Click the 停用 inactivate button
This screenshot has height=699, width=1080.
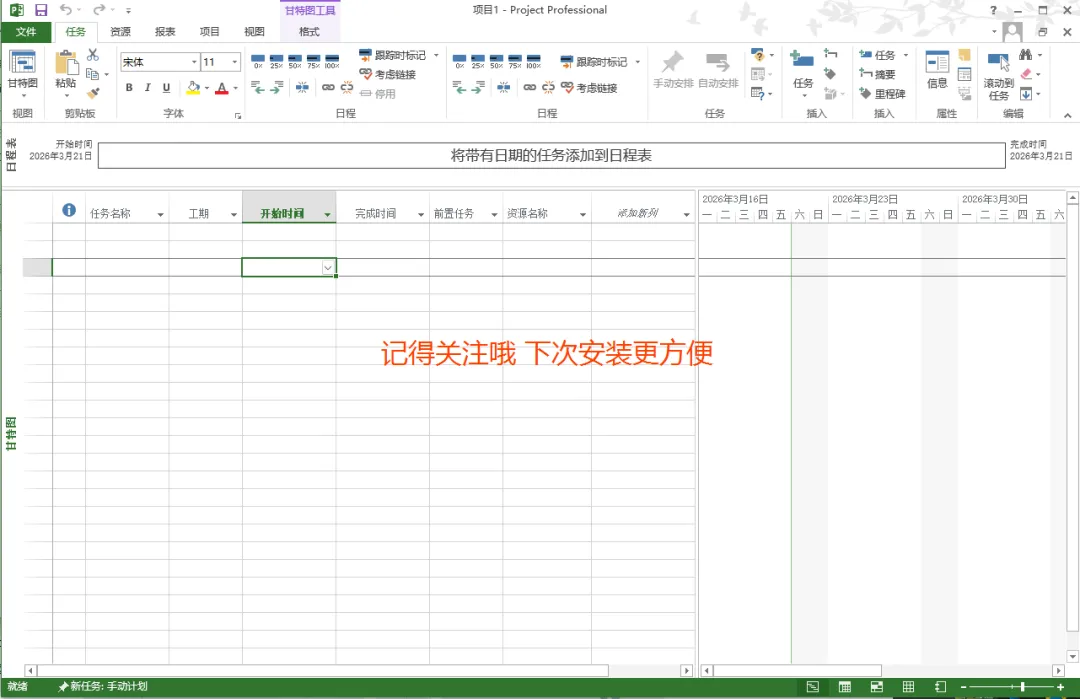point(377,94)
